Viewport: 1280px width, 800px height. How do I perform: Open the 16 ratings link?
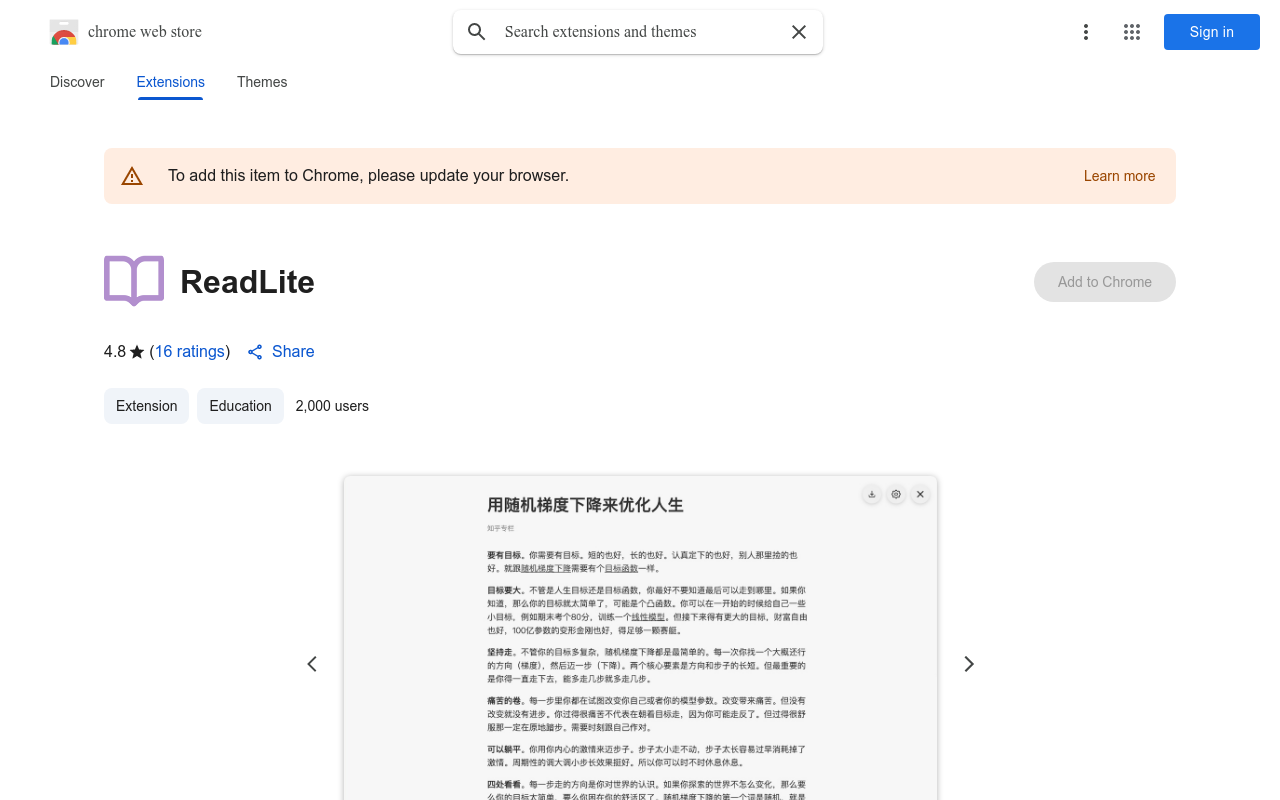[x=190, y=351]
